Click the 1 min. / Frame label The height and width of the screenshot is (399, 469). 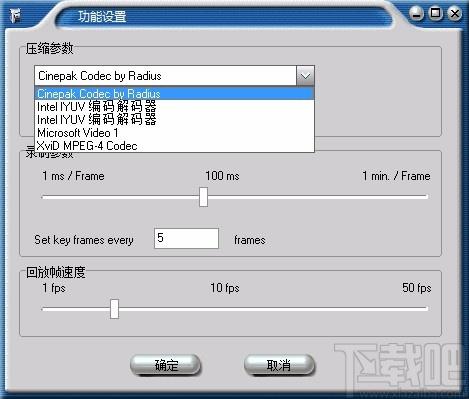pyautogui.click(x=396, y=176)
